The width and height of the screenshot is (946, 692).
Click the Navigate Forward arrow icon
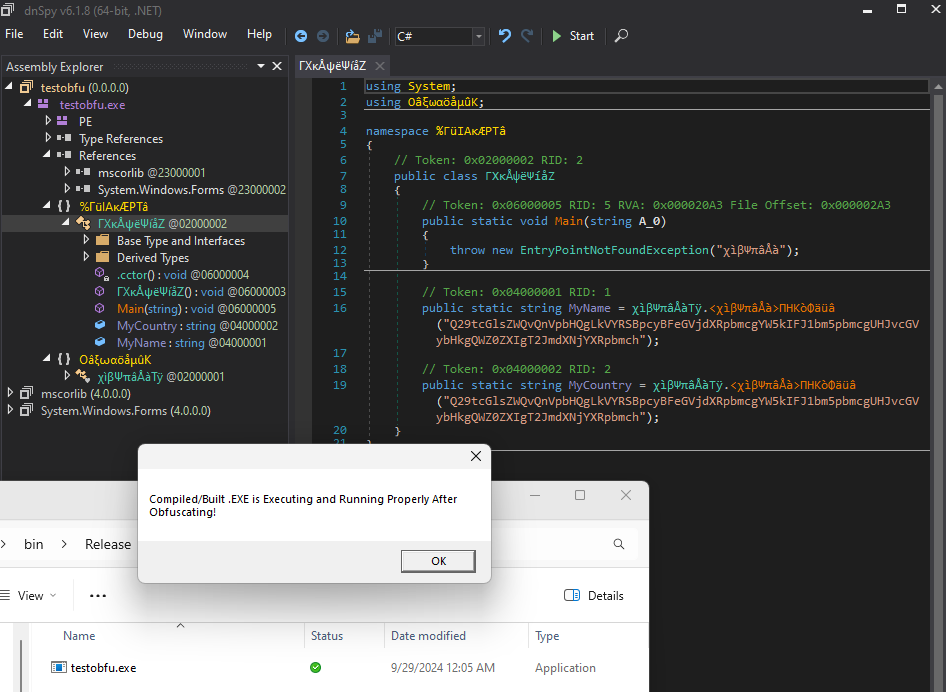324,36
